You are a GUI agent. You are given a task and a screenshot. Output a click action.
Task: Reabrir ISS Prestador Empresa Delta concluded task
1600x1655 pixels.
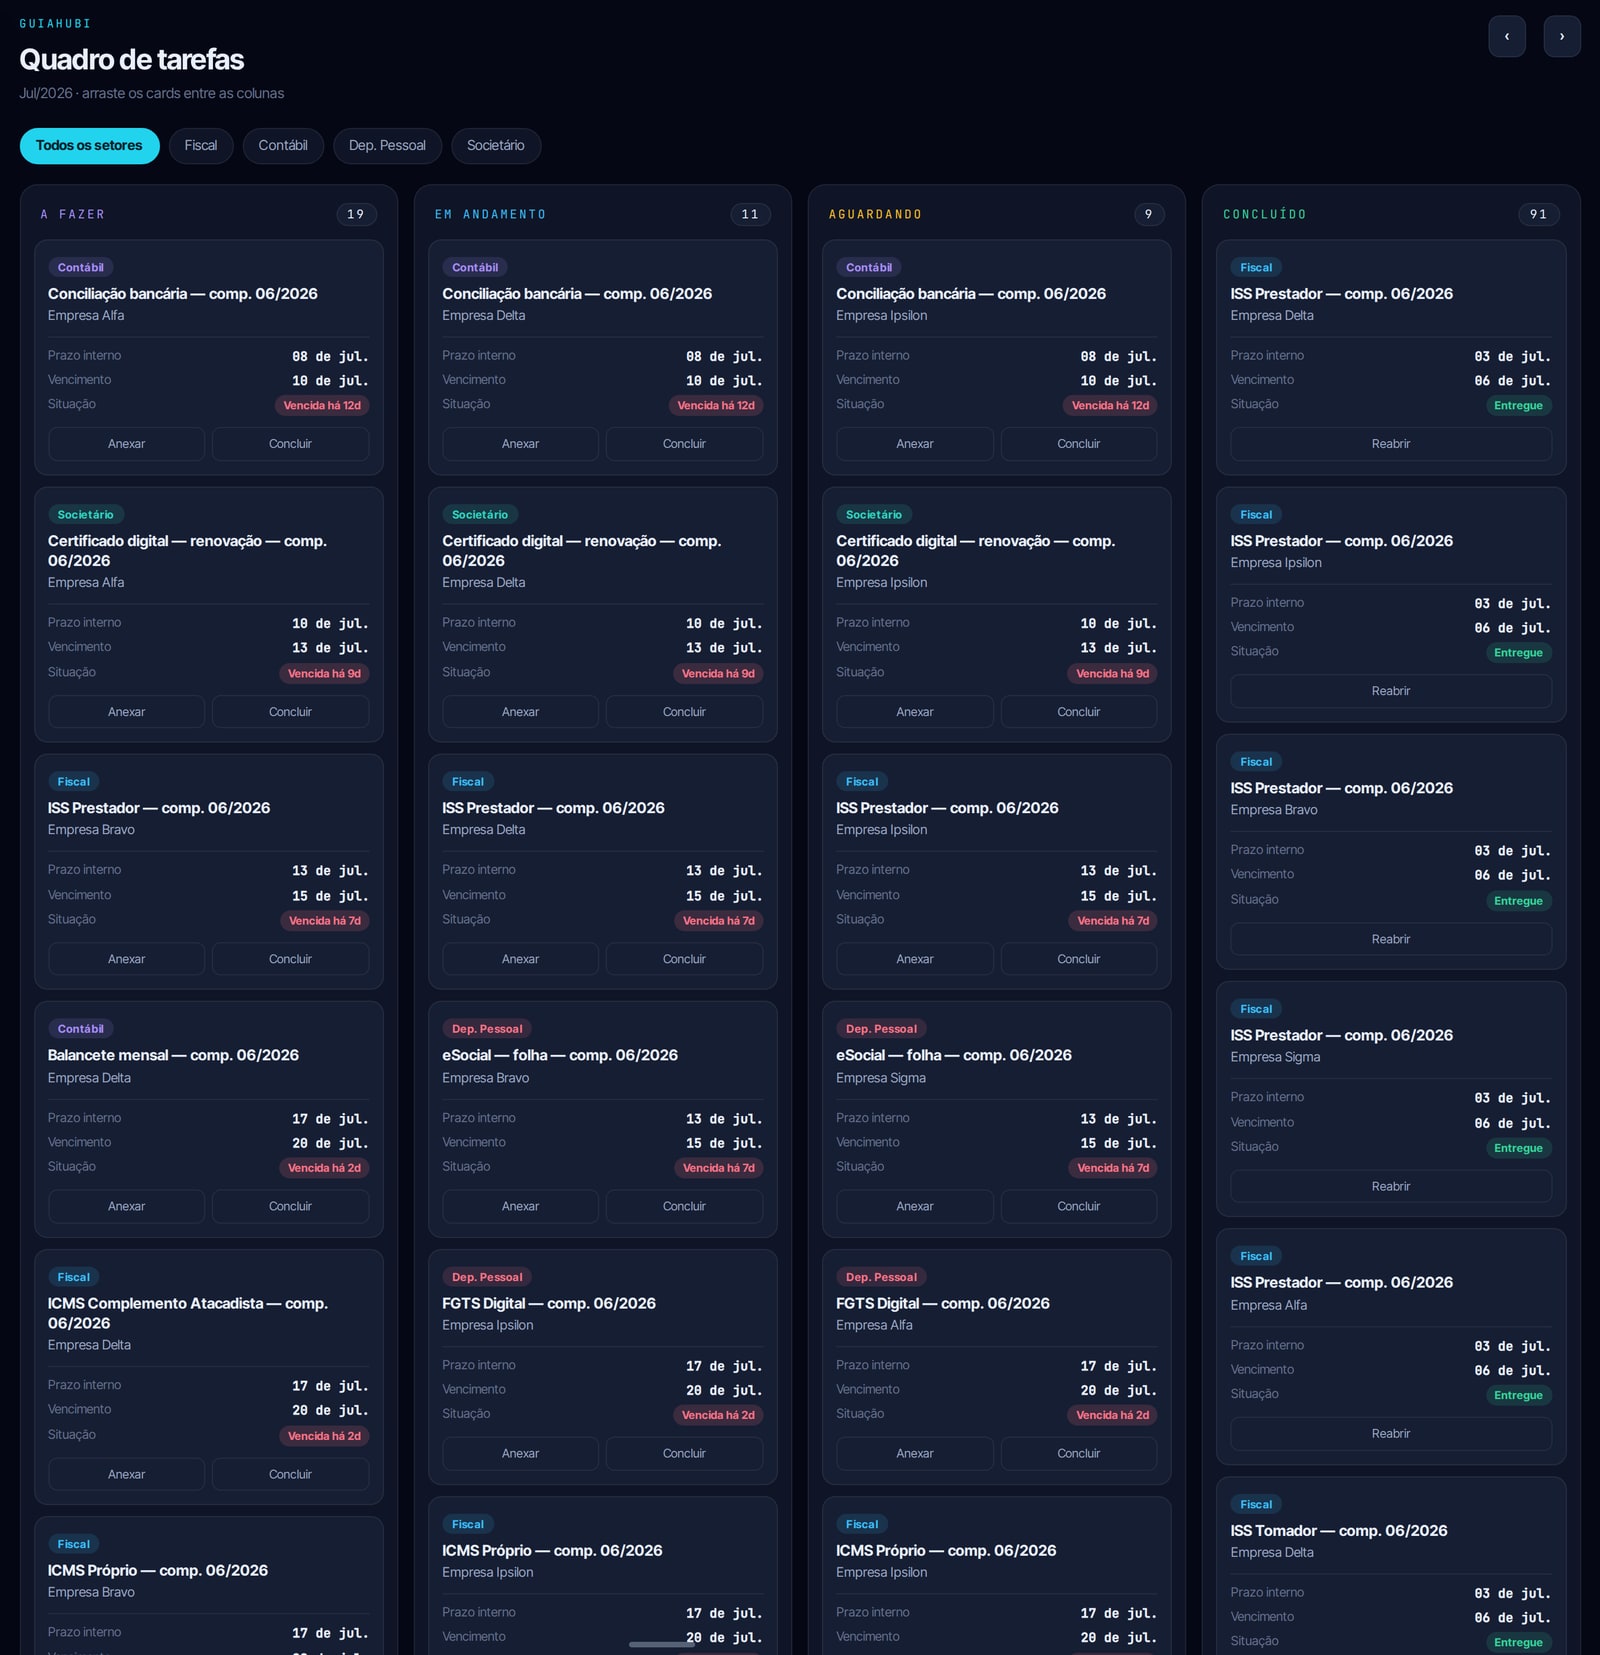[x=1391, y=444]
